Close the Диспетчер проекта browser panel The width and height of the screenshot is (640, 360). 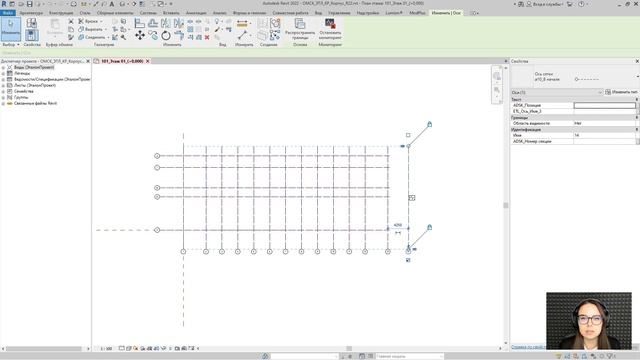[88, 61]
